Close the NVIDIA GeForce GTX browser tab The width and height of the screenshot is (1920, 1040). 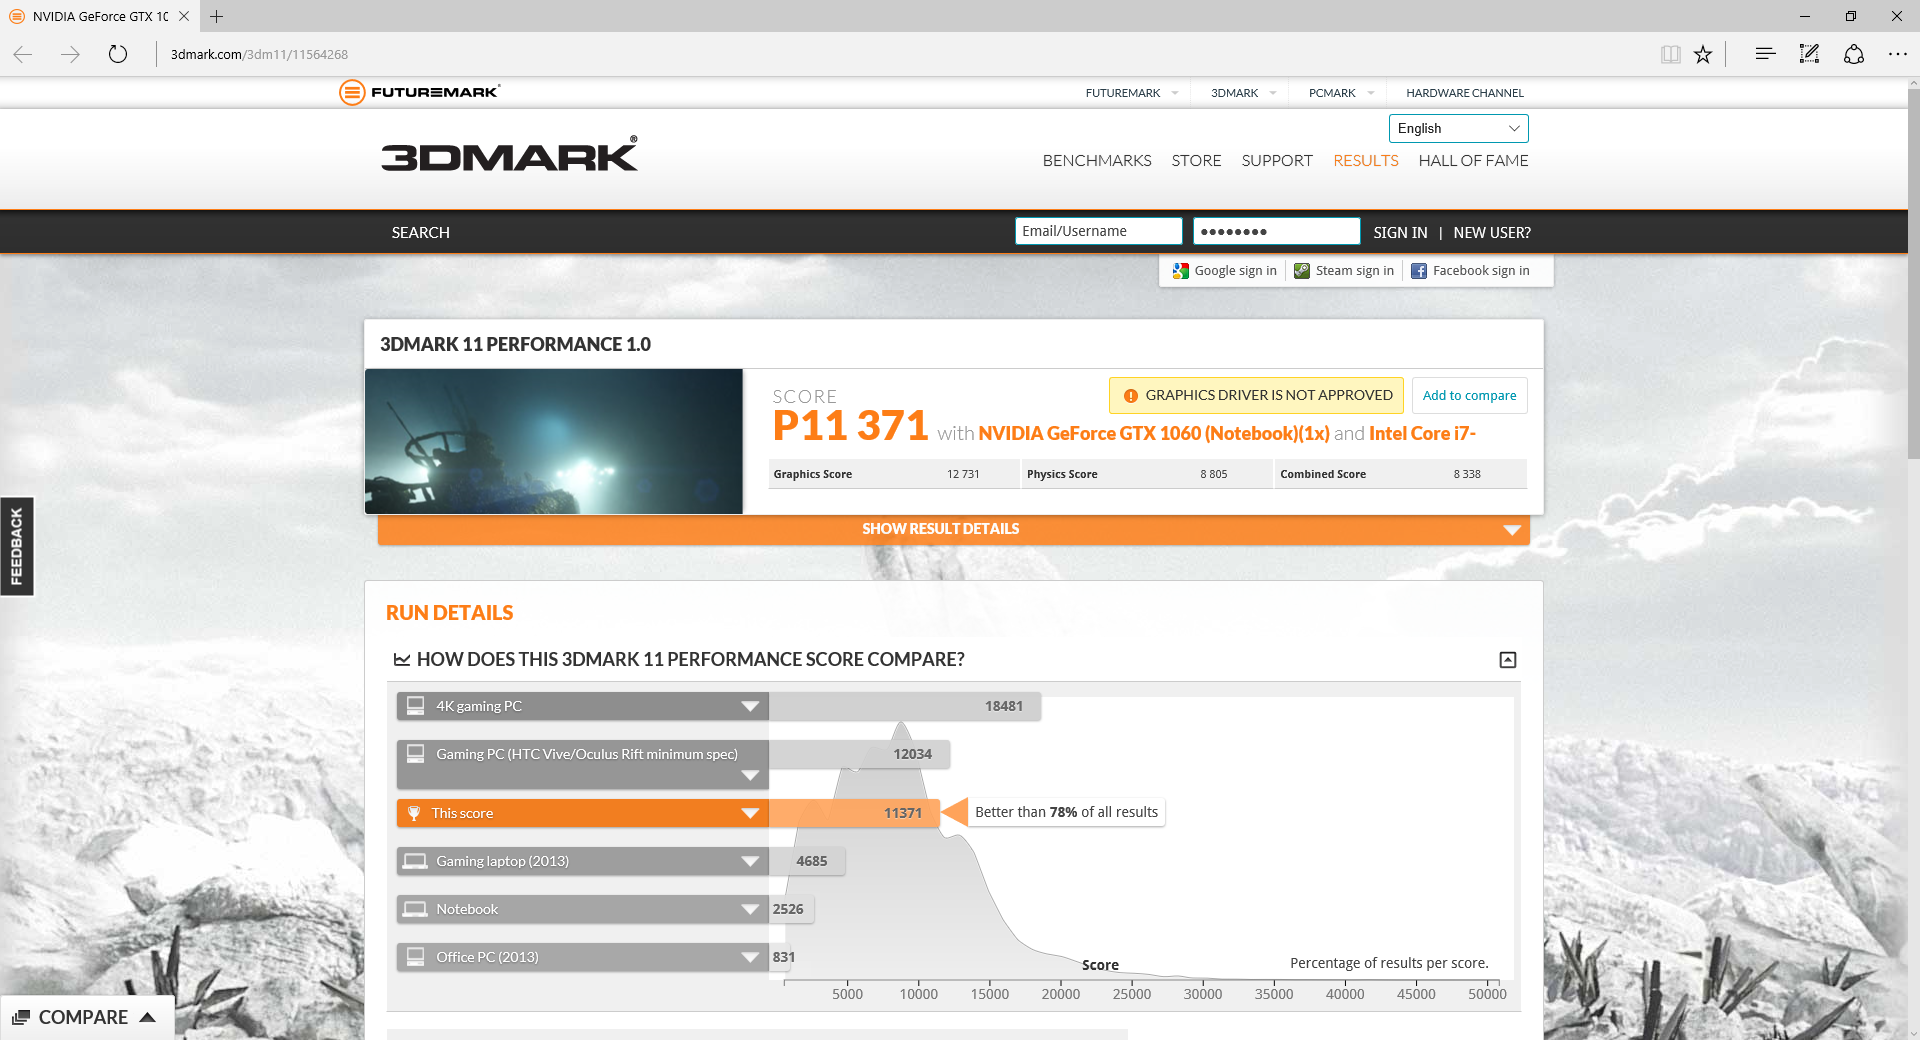(184, 16)
